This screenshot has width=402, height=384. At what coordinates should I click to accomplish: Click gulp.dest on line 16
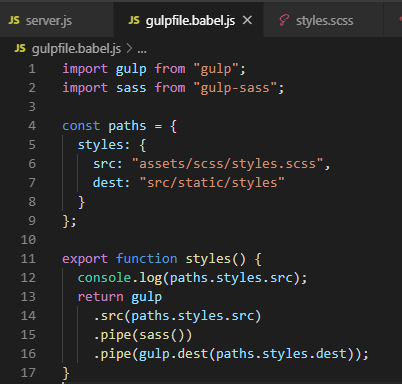click(173, 354)
